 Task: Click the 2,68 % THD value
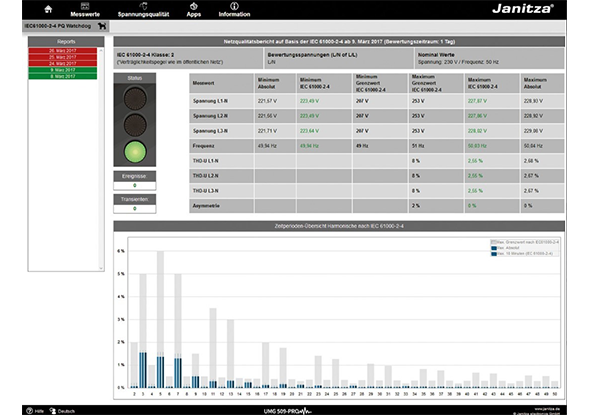coord(531,161)
